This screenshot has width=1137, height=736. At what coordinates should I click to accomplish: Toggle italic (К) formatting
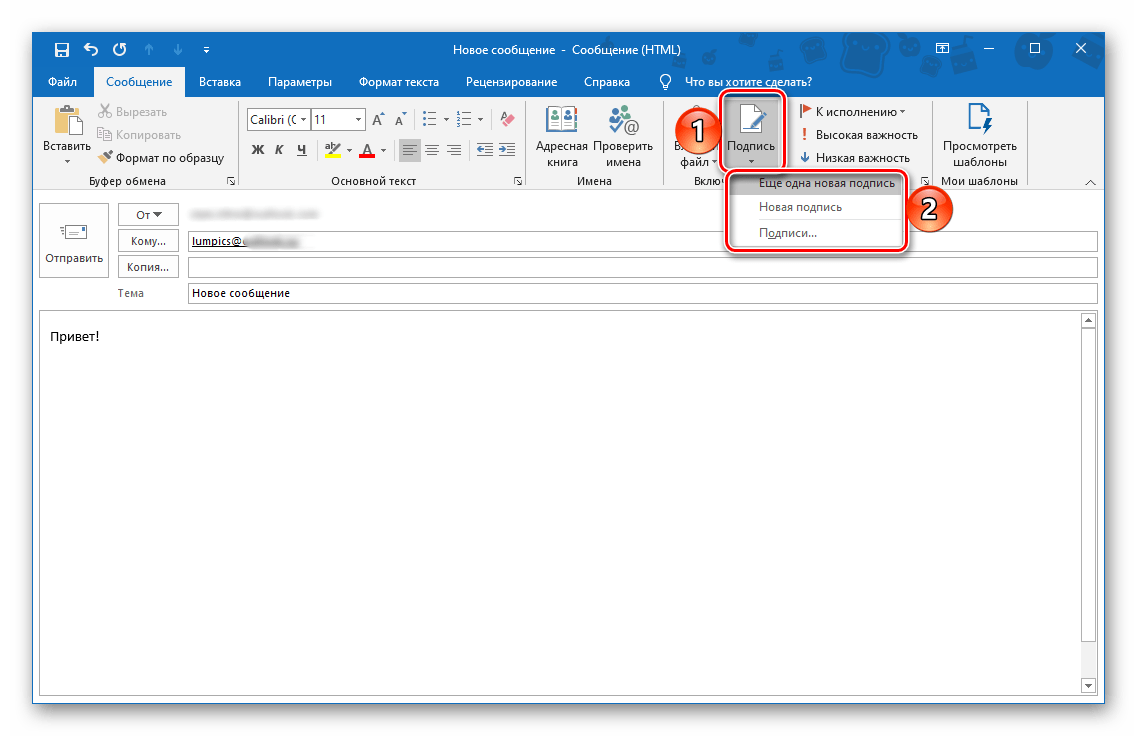pyautogui.click(x=279, y=150)
